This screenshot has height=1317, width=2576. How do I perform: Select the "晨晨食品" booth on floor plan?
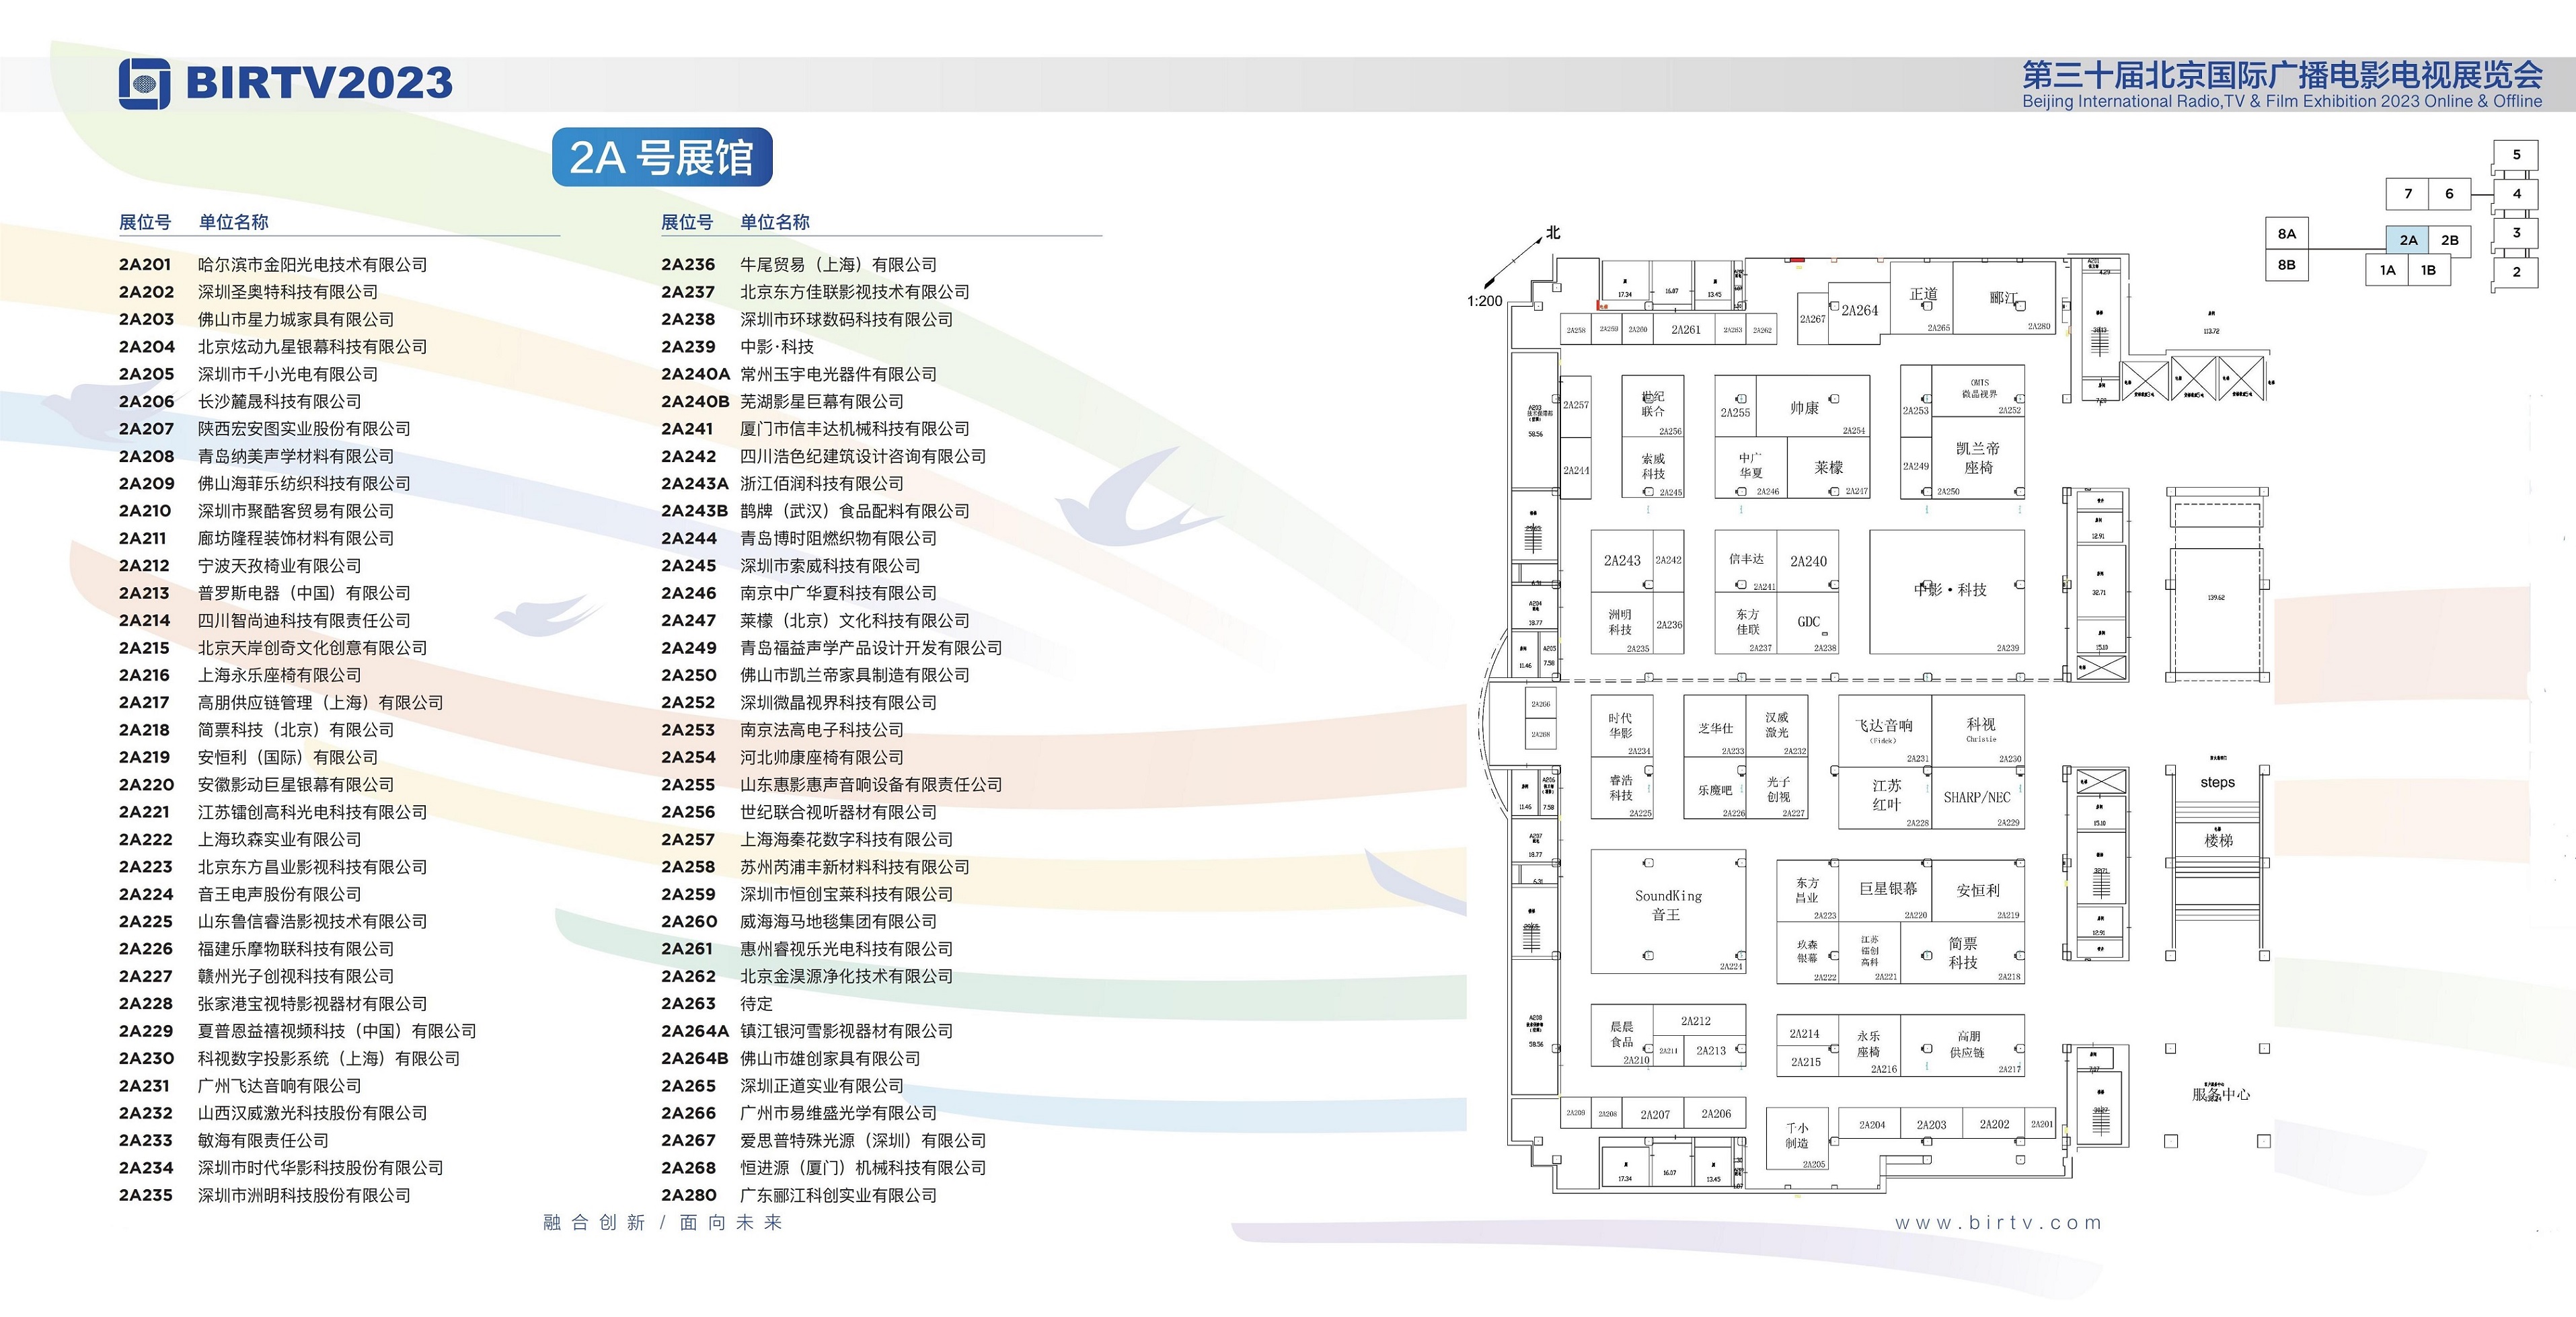click(1622, 1036)
